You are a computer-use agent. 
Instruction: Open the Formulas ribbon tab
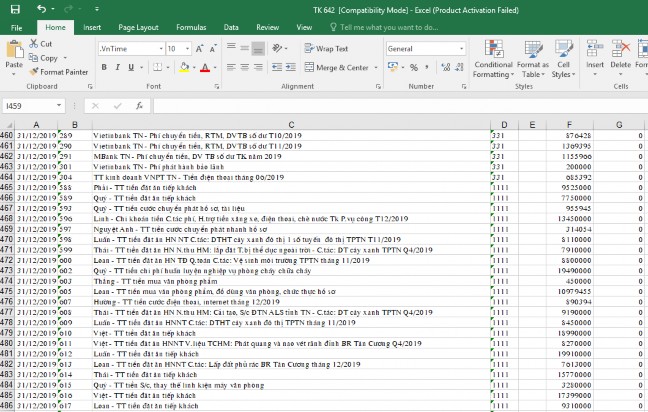(x=189, y=28)
